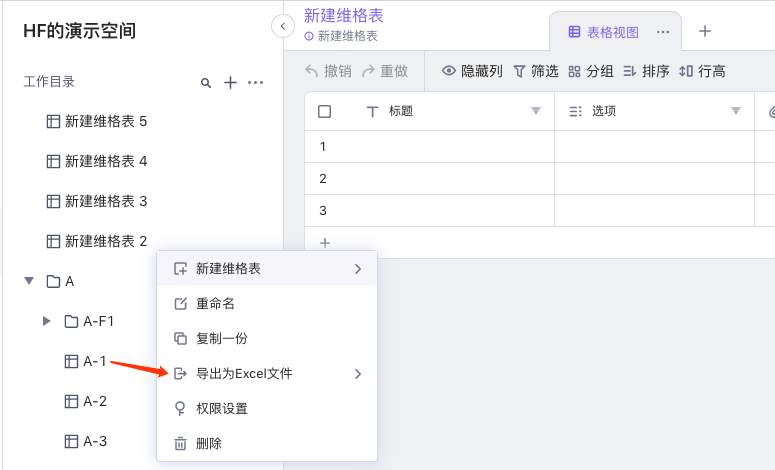
Task: Click the 撤销 undo button
Action: click(329, 71)
